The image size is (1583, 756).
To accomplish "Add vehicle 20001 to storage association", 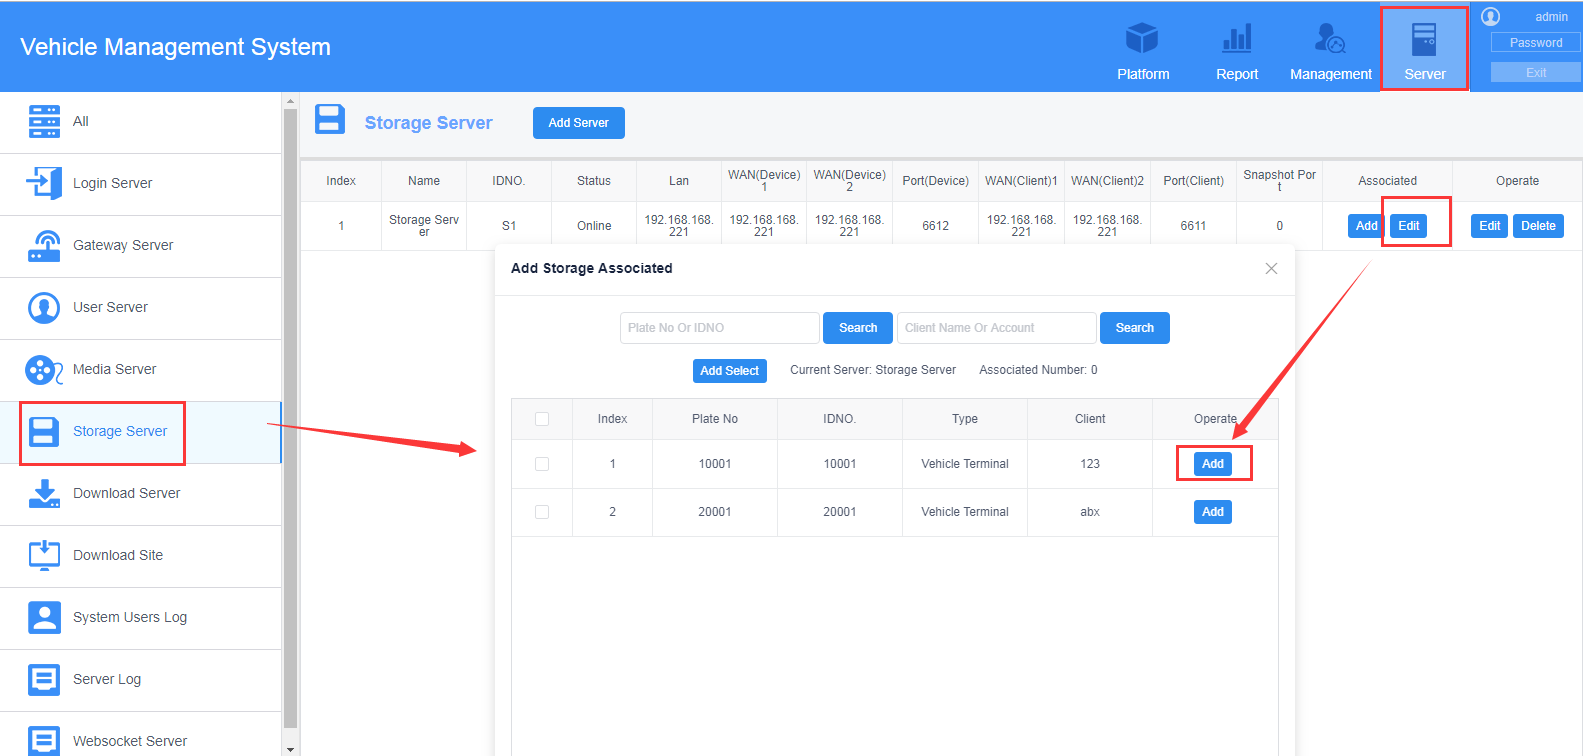I will click(x=1213, y=512).
